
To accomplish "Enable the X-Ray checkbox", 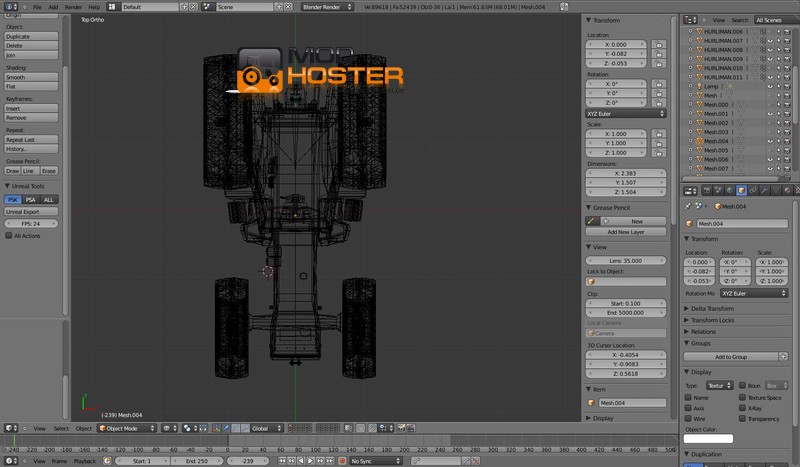I will [x=742, y=408].
